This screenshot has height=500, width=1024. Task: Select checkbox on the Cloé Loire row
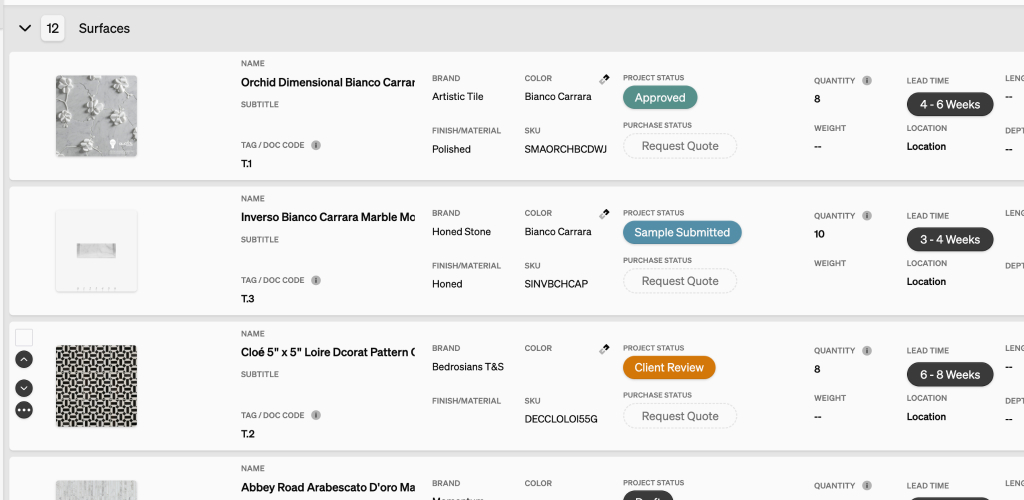tap(24, 337)
